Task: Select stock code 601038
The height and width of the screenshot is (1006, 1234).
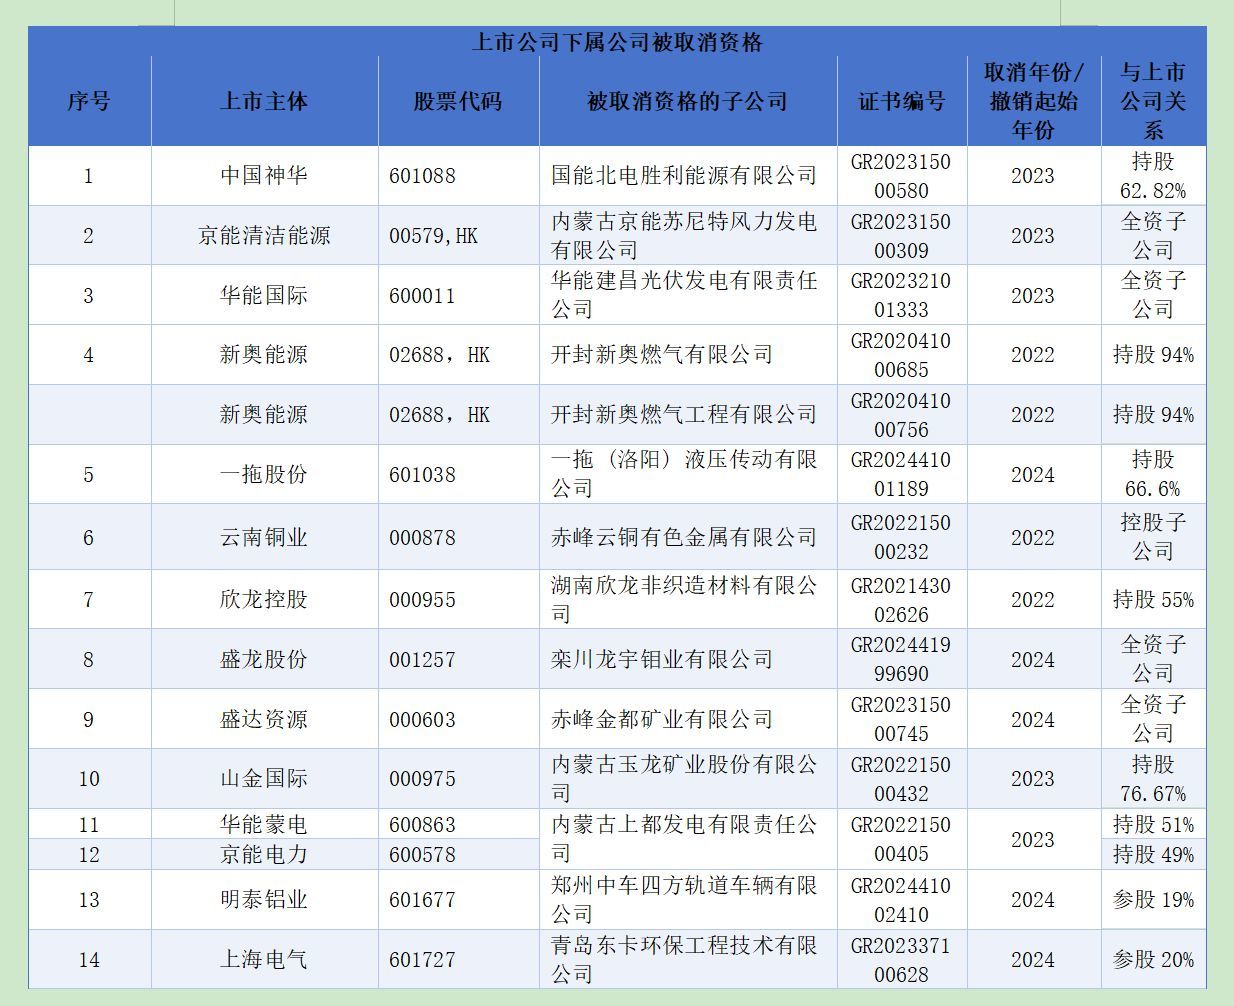Action: click(x=458, y=474)
